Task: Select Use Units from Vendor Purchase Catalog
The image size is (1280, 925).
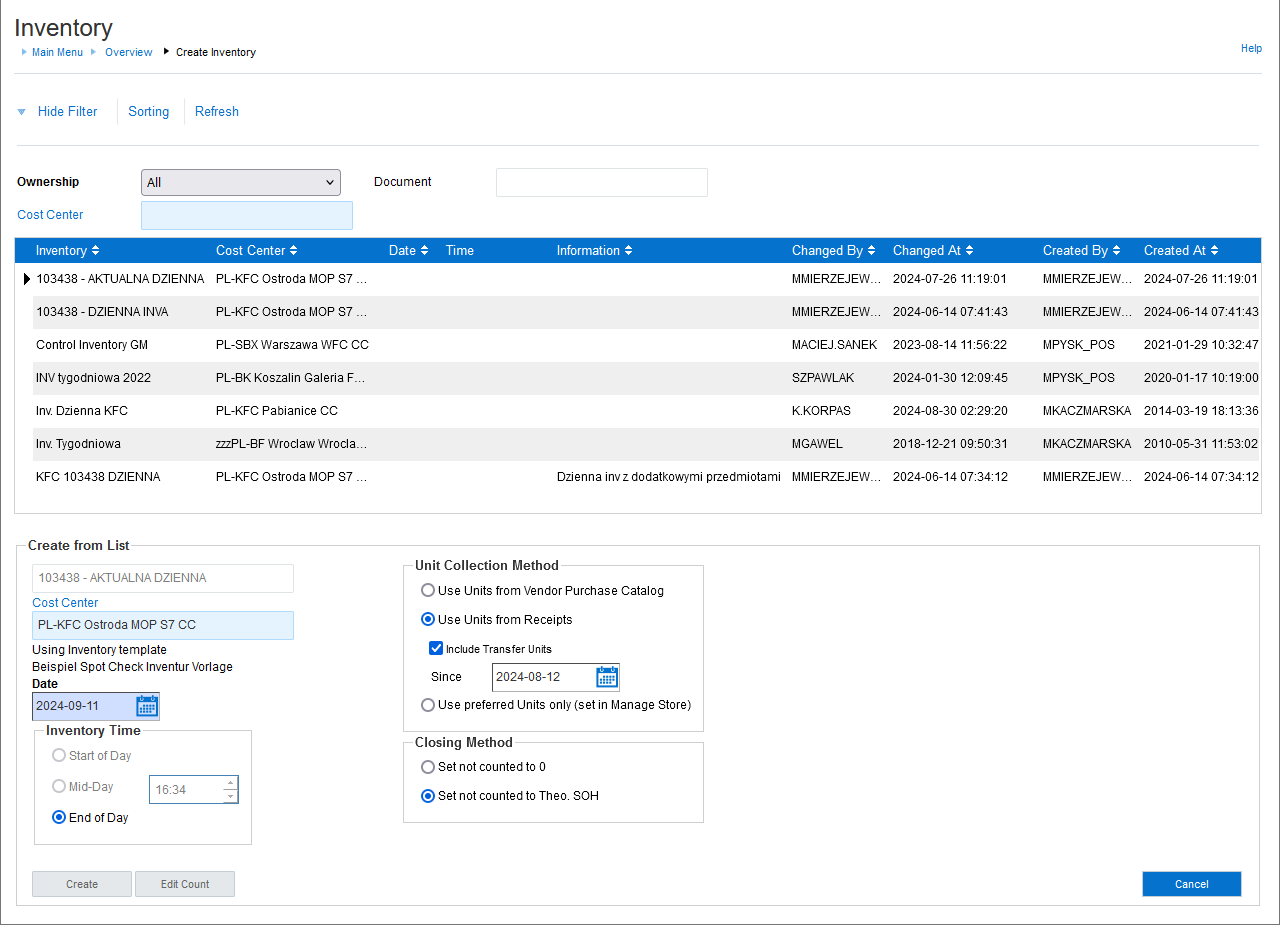Action: (428, 591)
